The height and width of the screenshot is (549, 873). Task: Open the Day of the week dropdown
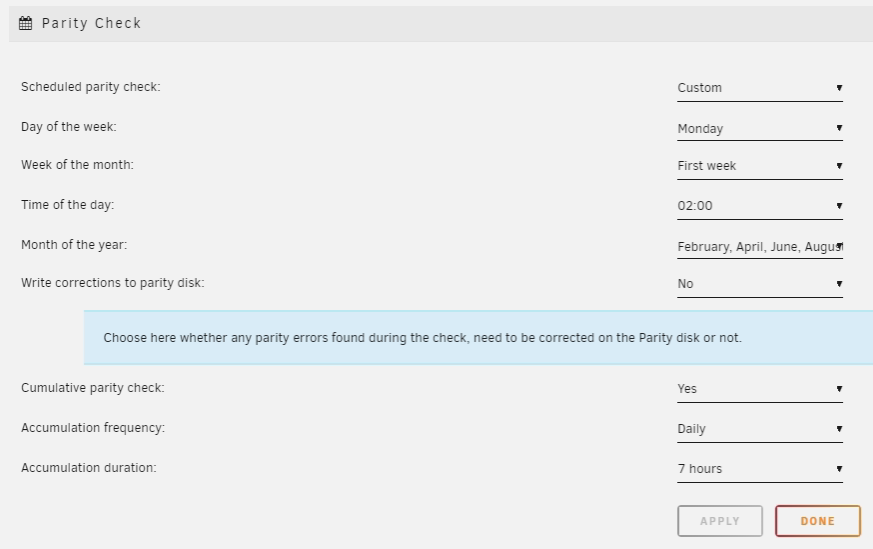point(760,129)
